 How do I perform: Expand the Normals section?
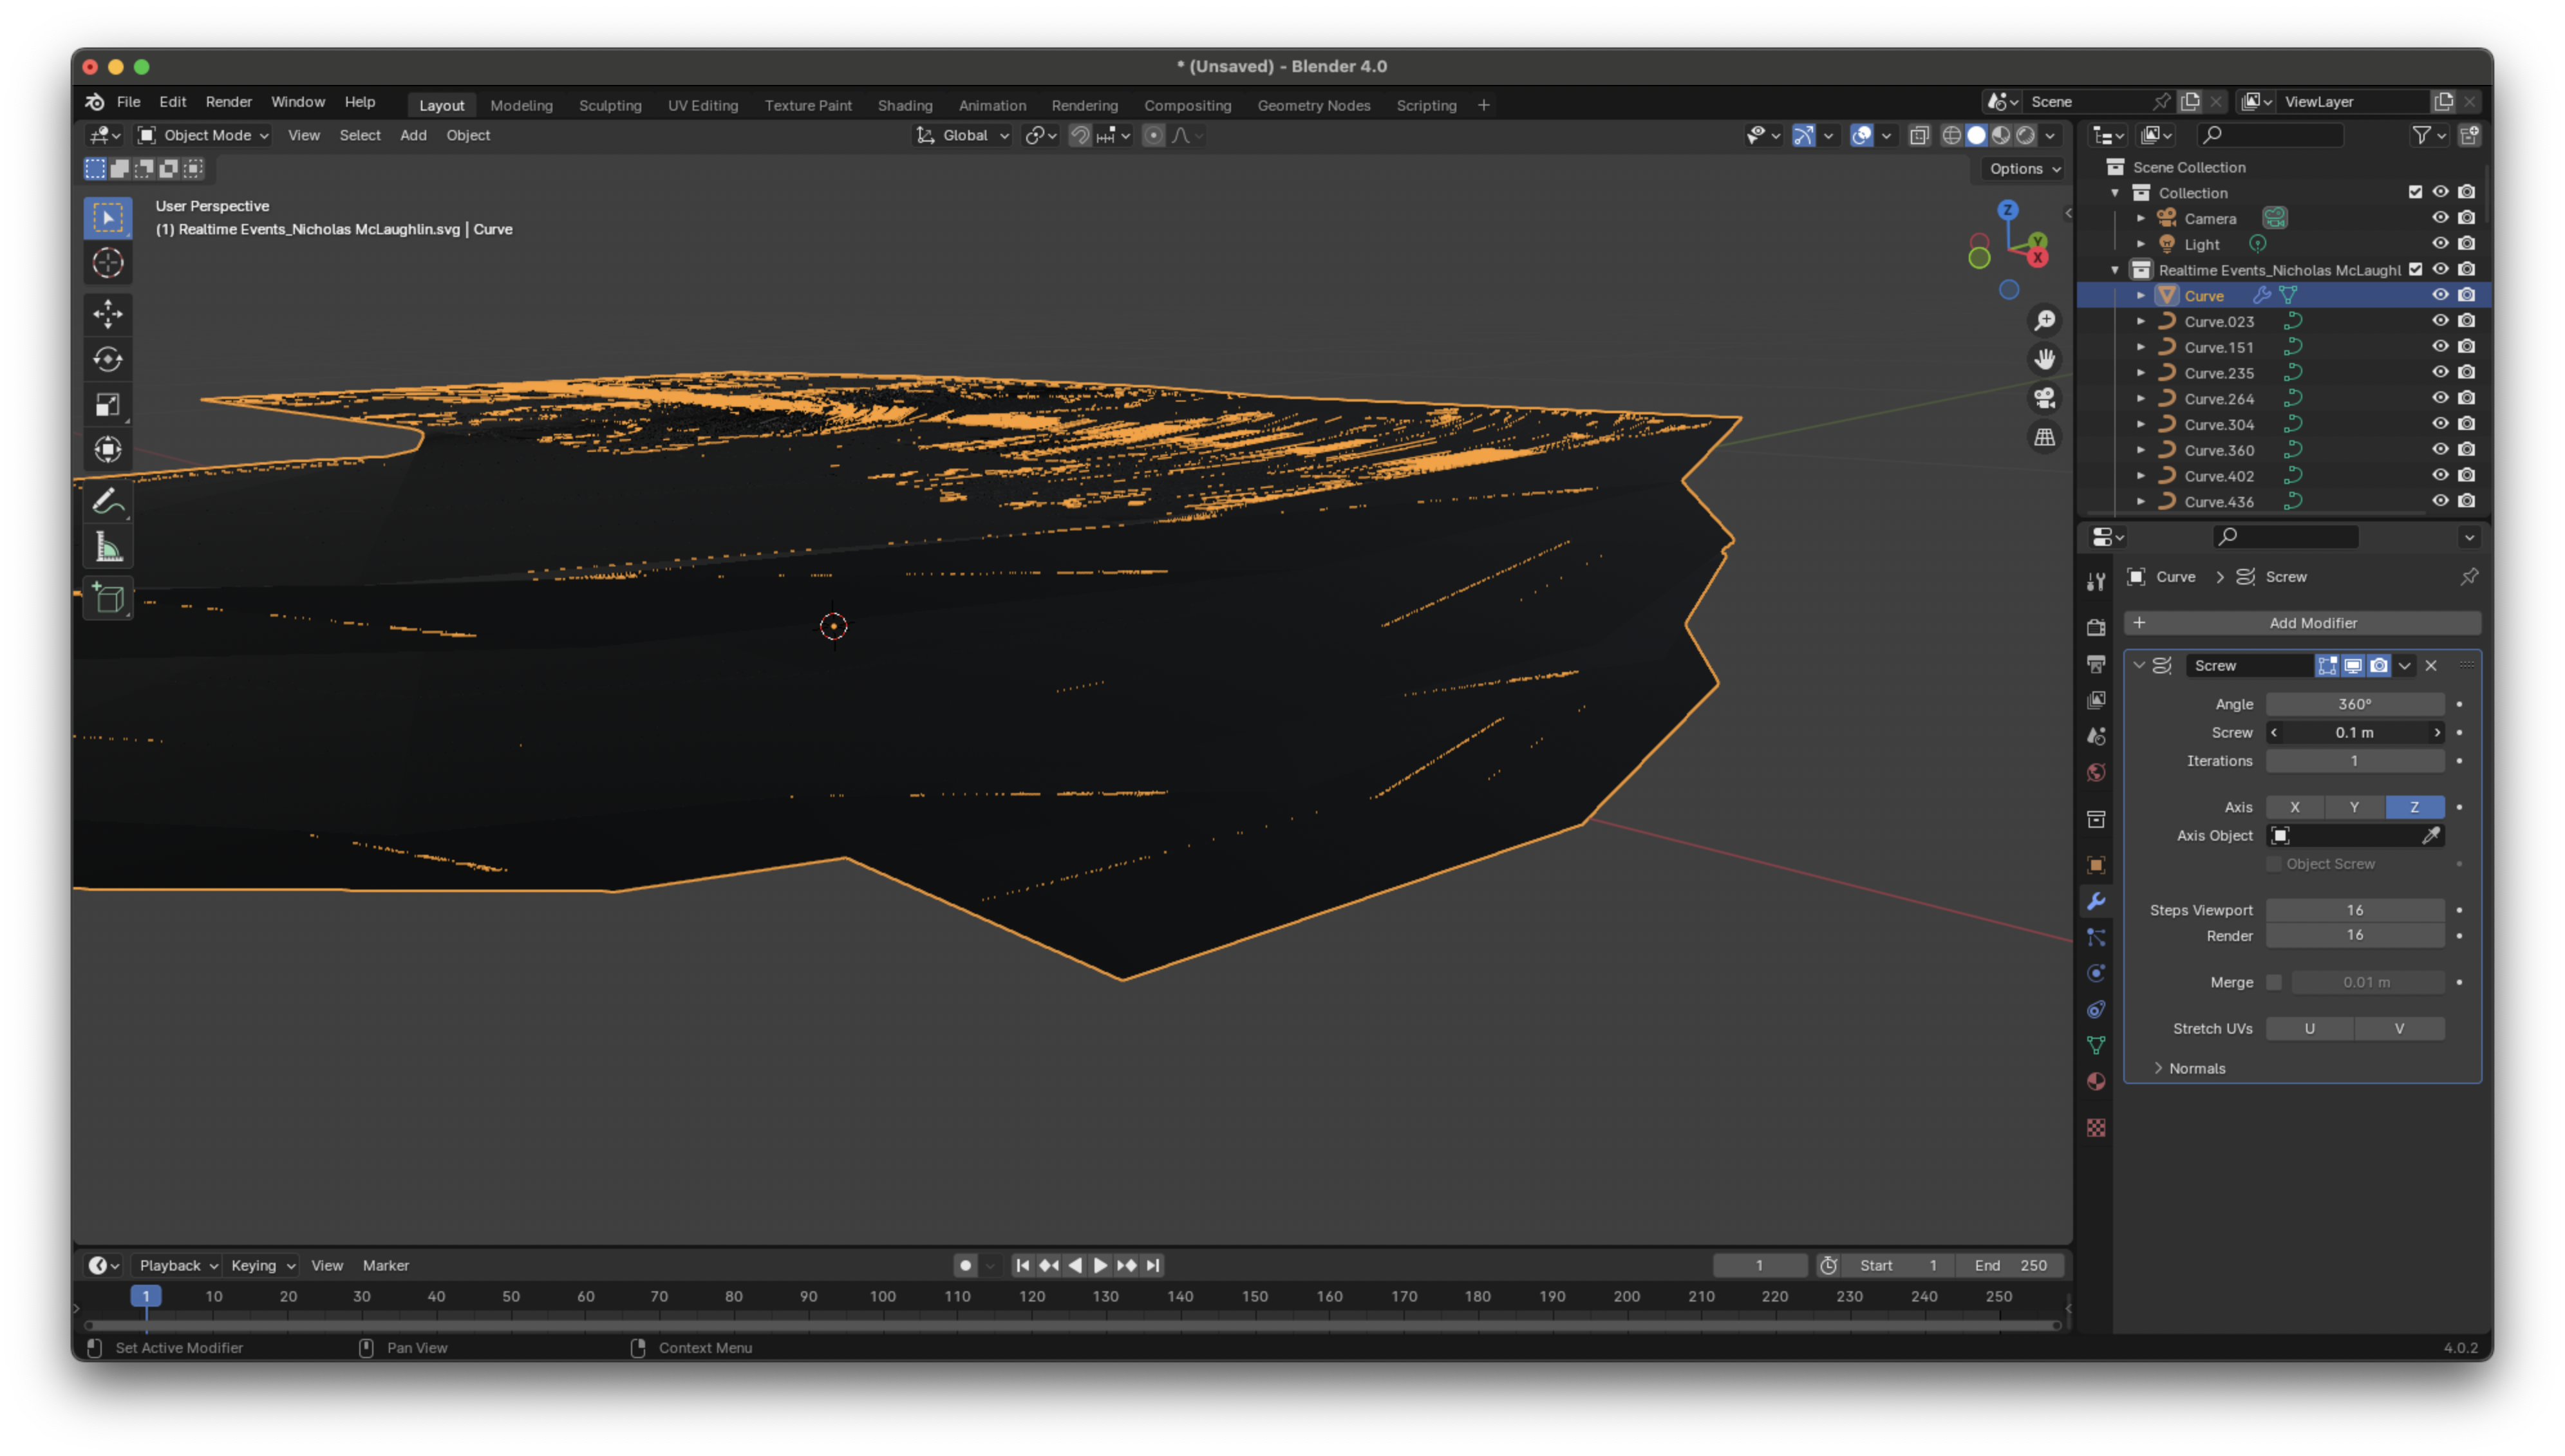2196,1068
